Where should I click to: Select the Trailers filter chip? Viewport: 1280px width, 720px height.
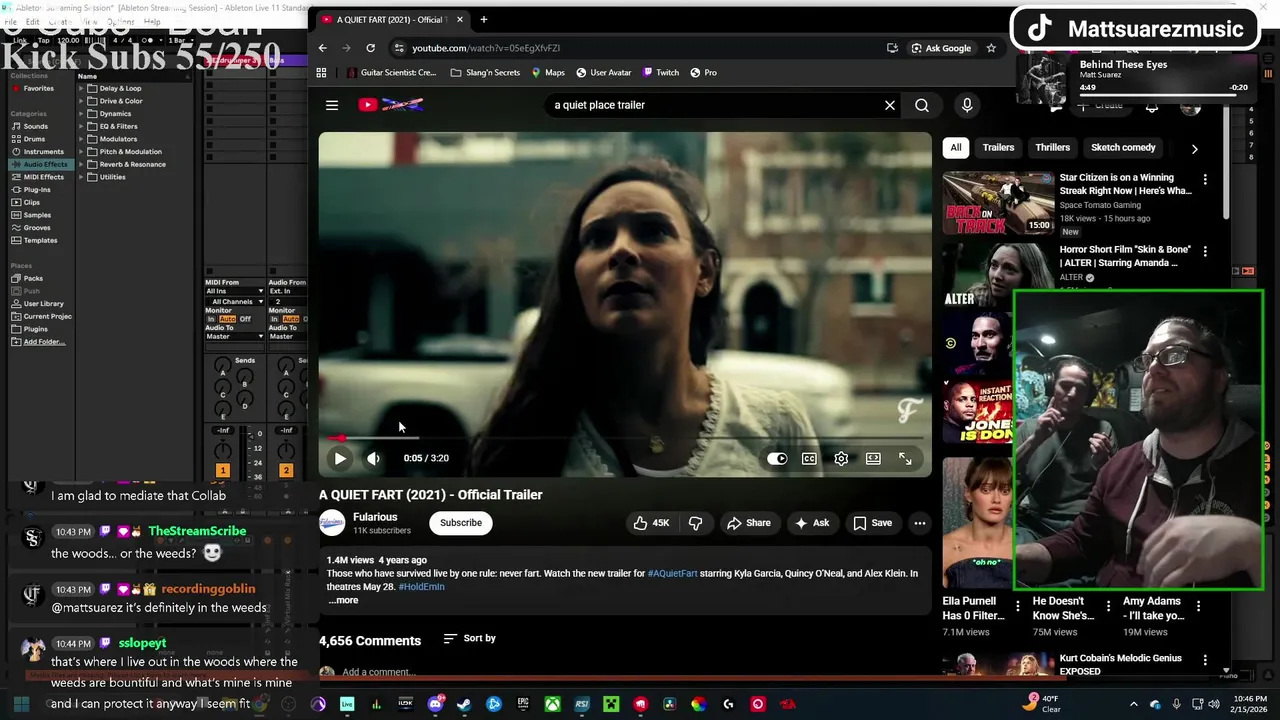(998, 148)
